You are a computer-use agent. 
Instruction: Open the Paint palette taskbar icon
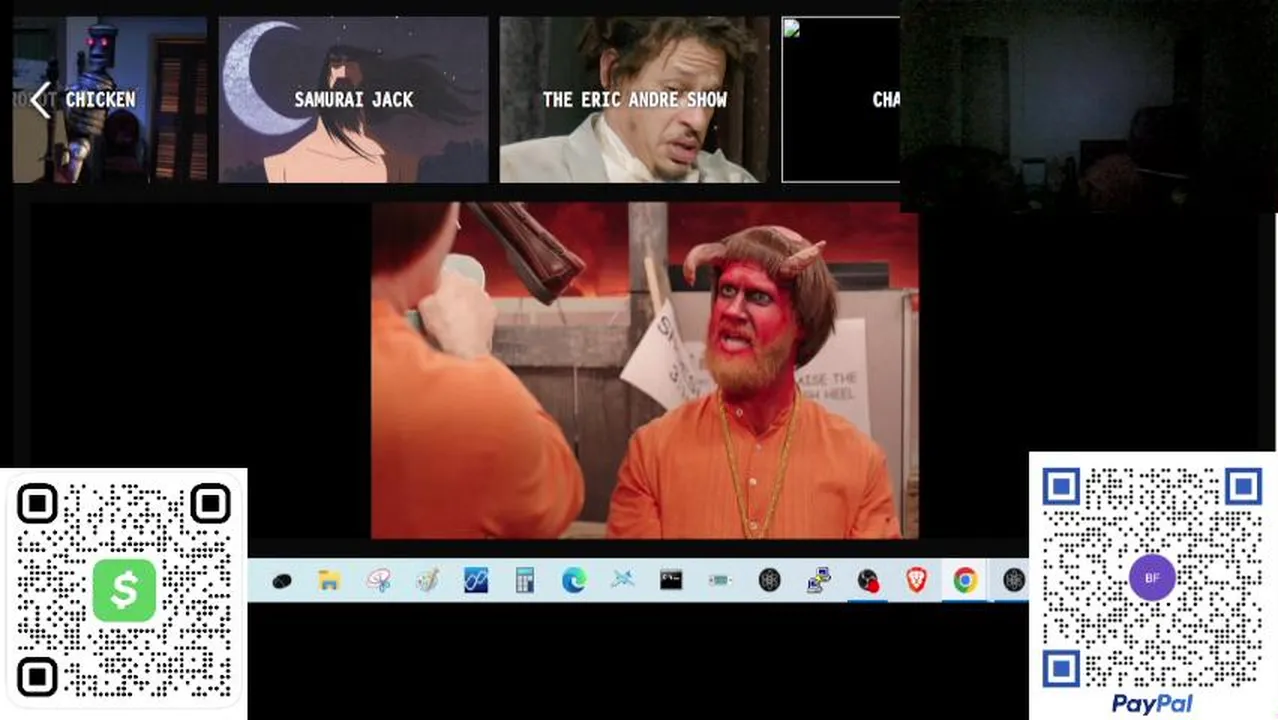pos(427,580)
